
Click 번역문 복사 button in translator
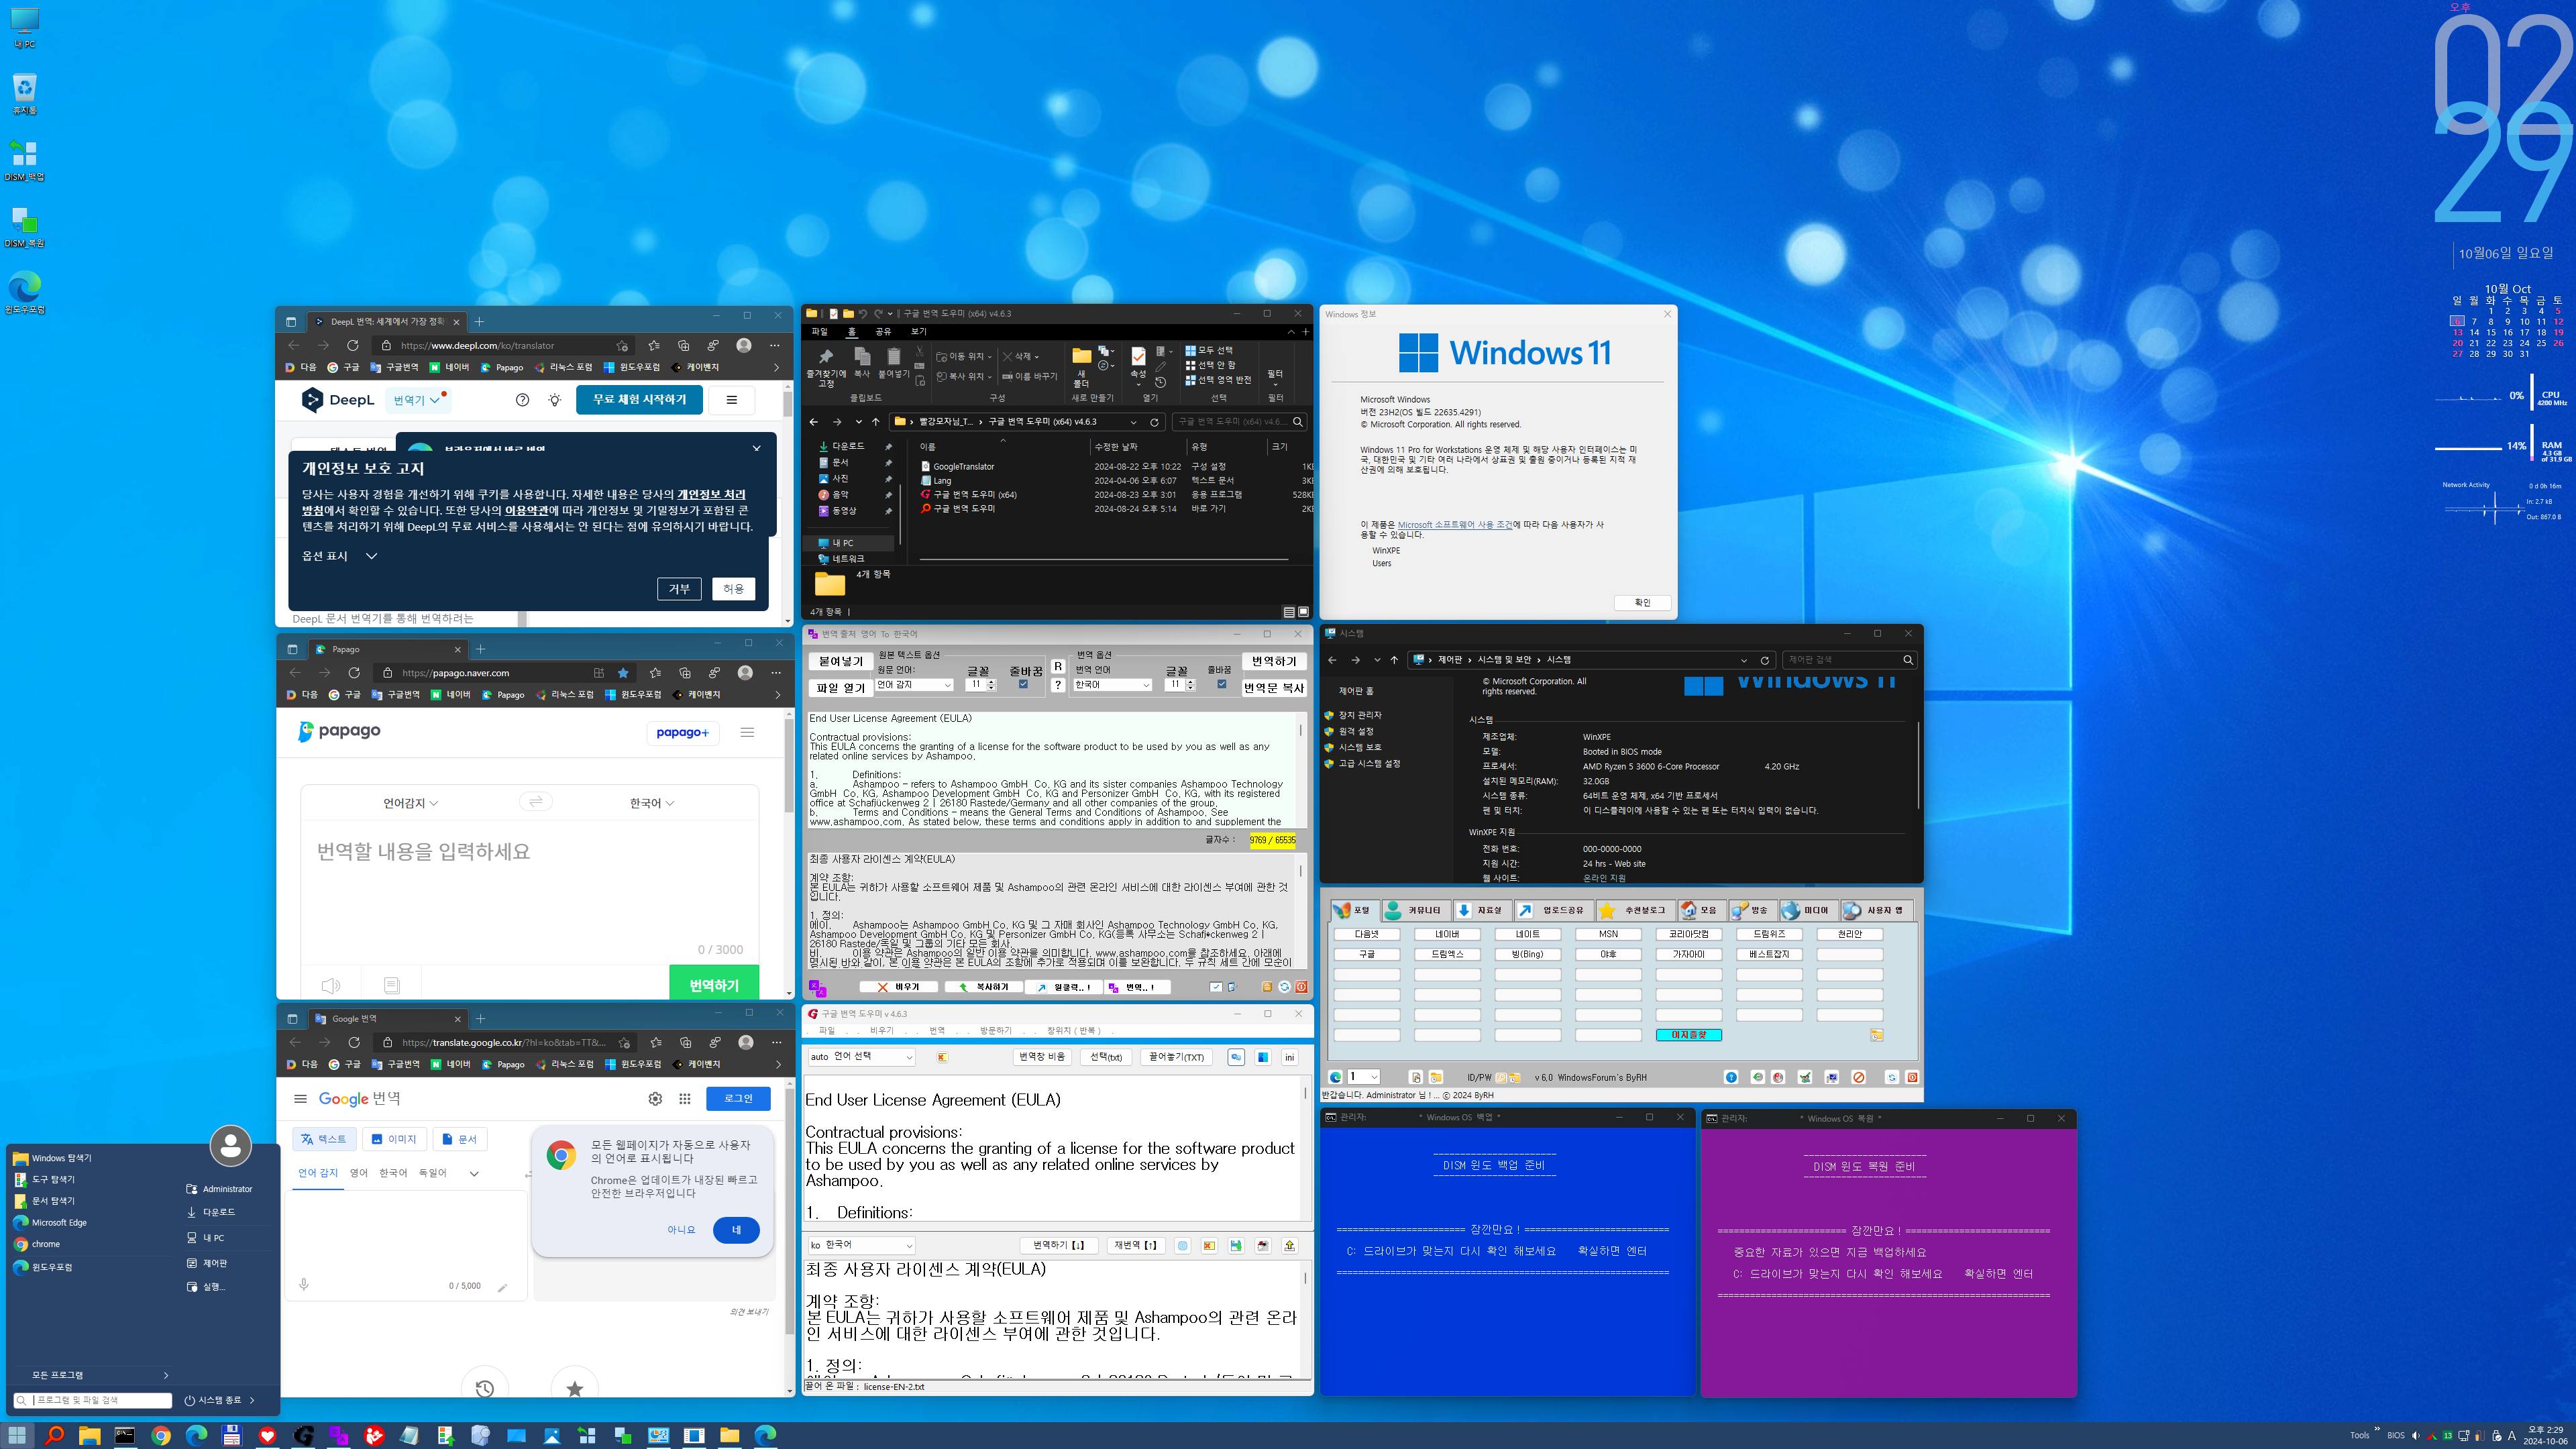[1274, 688]
